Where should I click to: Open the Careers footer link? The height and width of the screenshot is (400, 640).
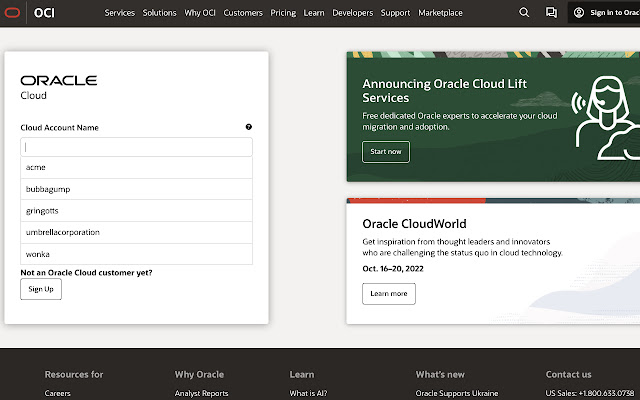click(58, 393)
